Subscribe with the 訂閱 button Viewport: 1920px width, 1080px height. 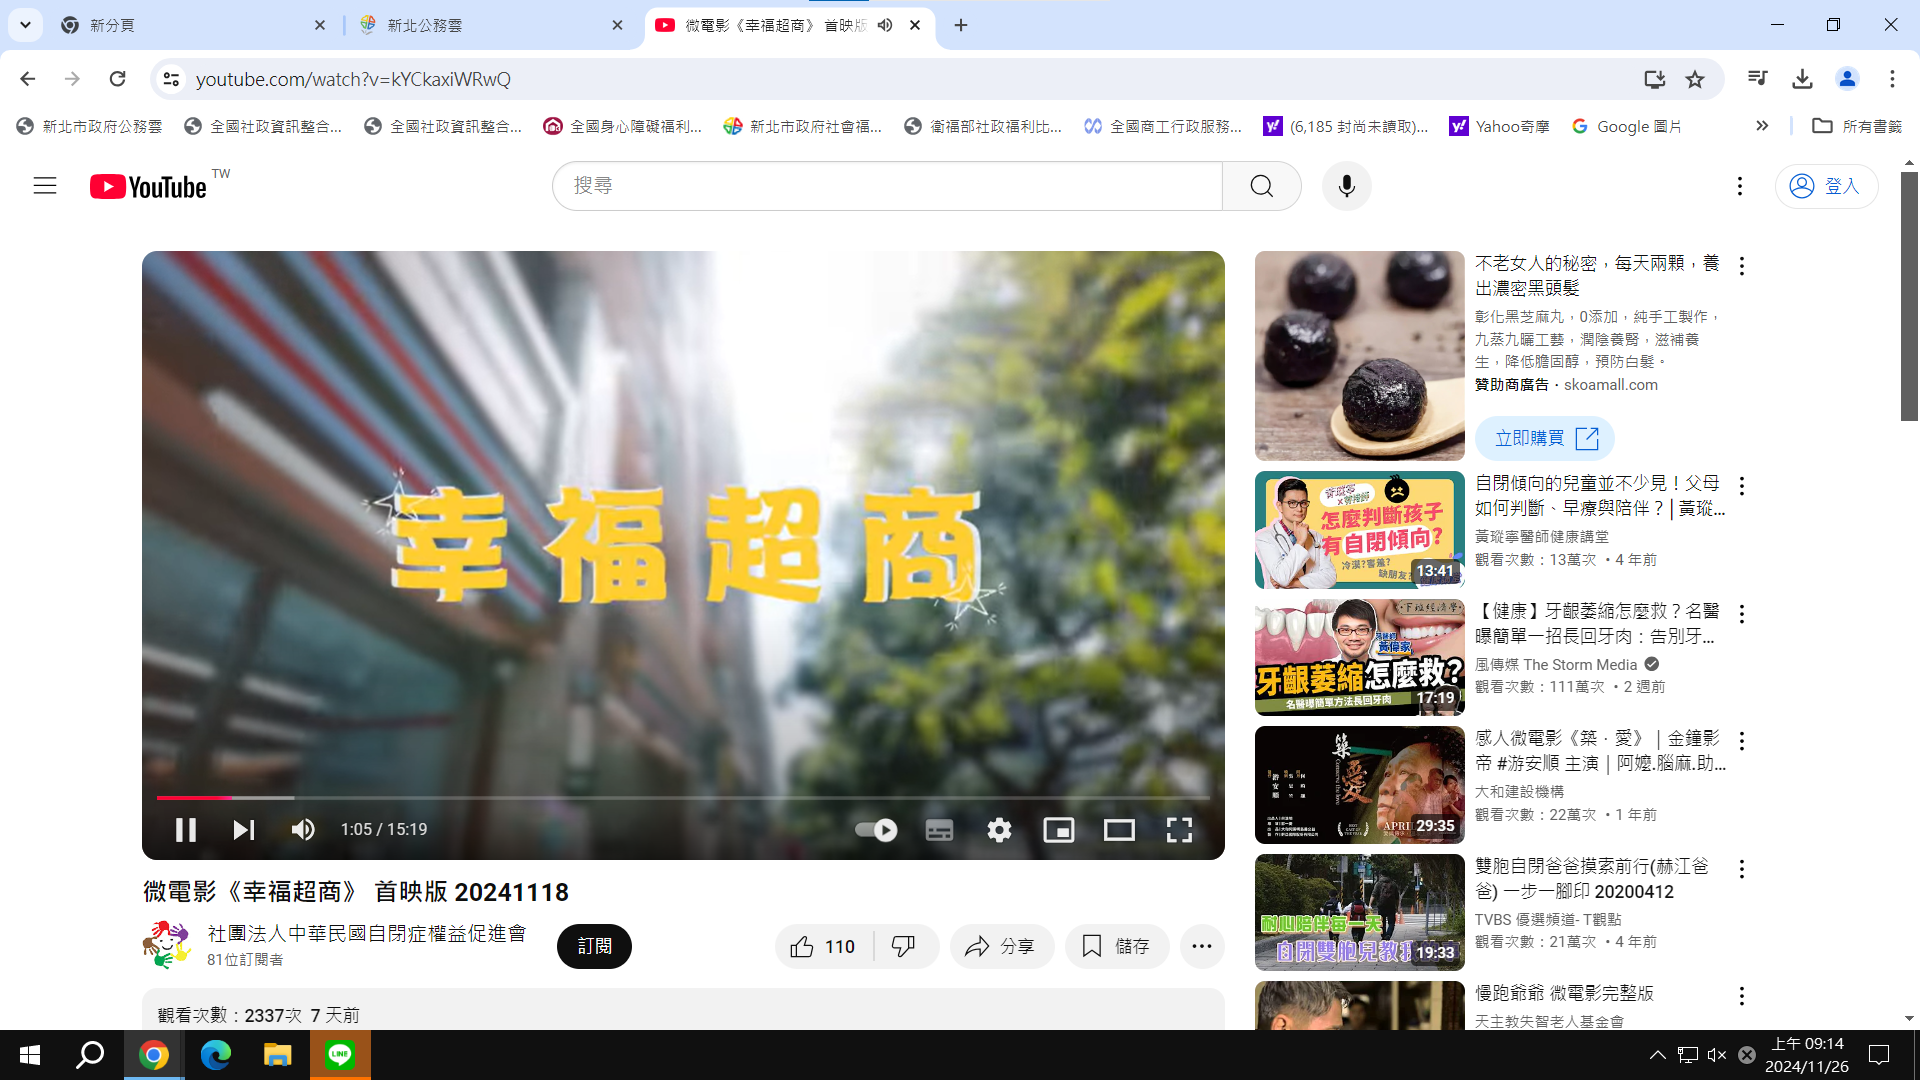pos(594,946)
